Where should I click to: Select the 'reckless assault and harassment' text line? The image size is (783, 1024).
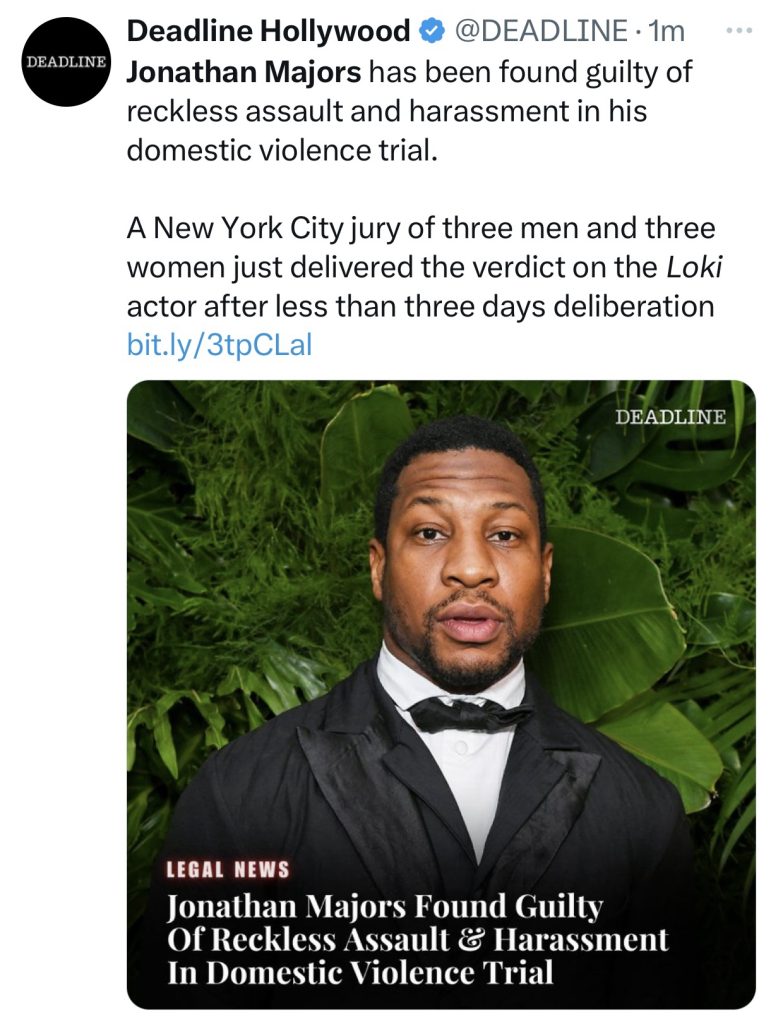click(386, 111)
